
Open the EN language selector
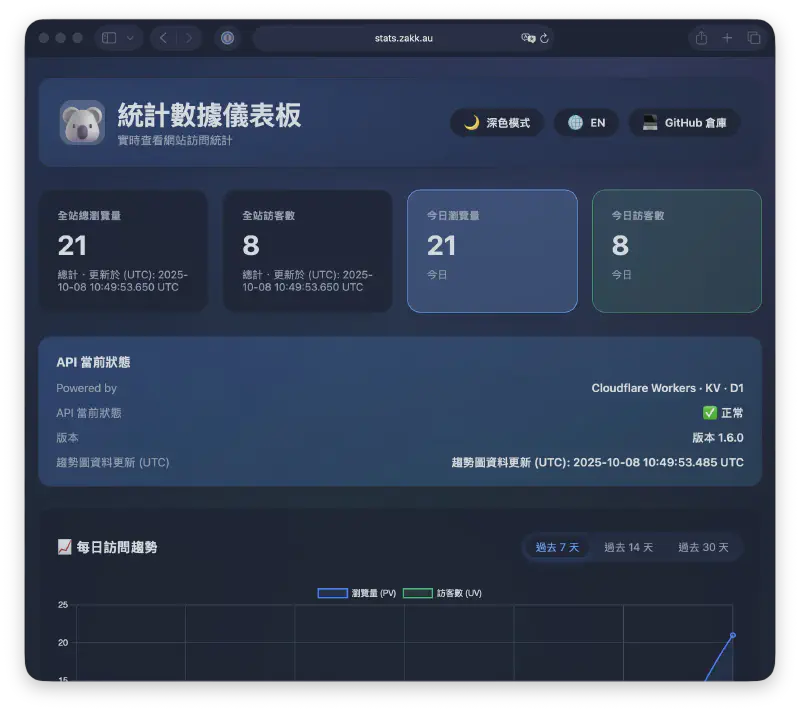(587, 123)
